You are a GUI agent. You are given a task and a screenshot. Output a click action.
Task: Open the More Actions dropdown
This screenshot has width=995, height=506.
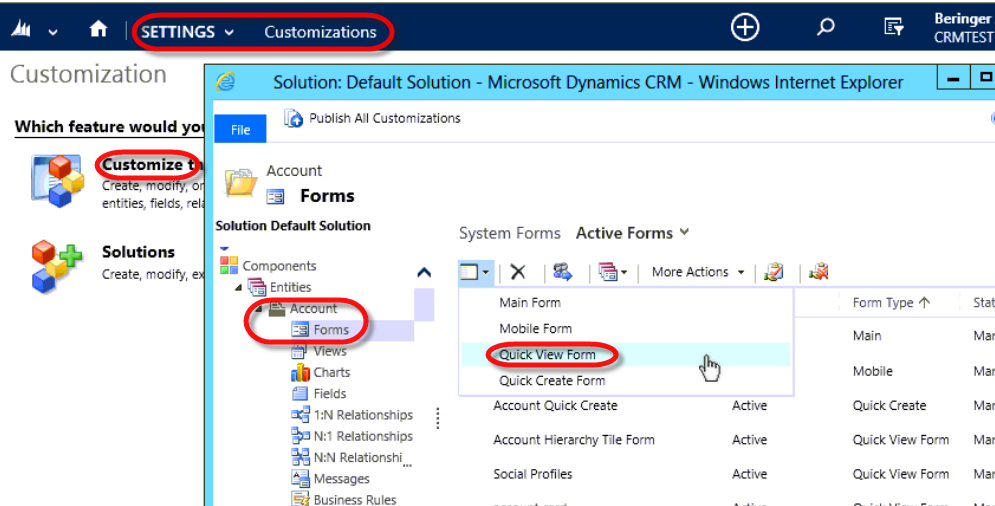(698, 272)
